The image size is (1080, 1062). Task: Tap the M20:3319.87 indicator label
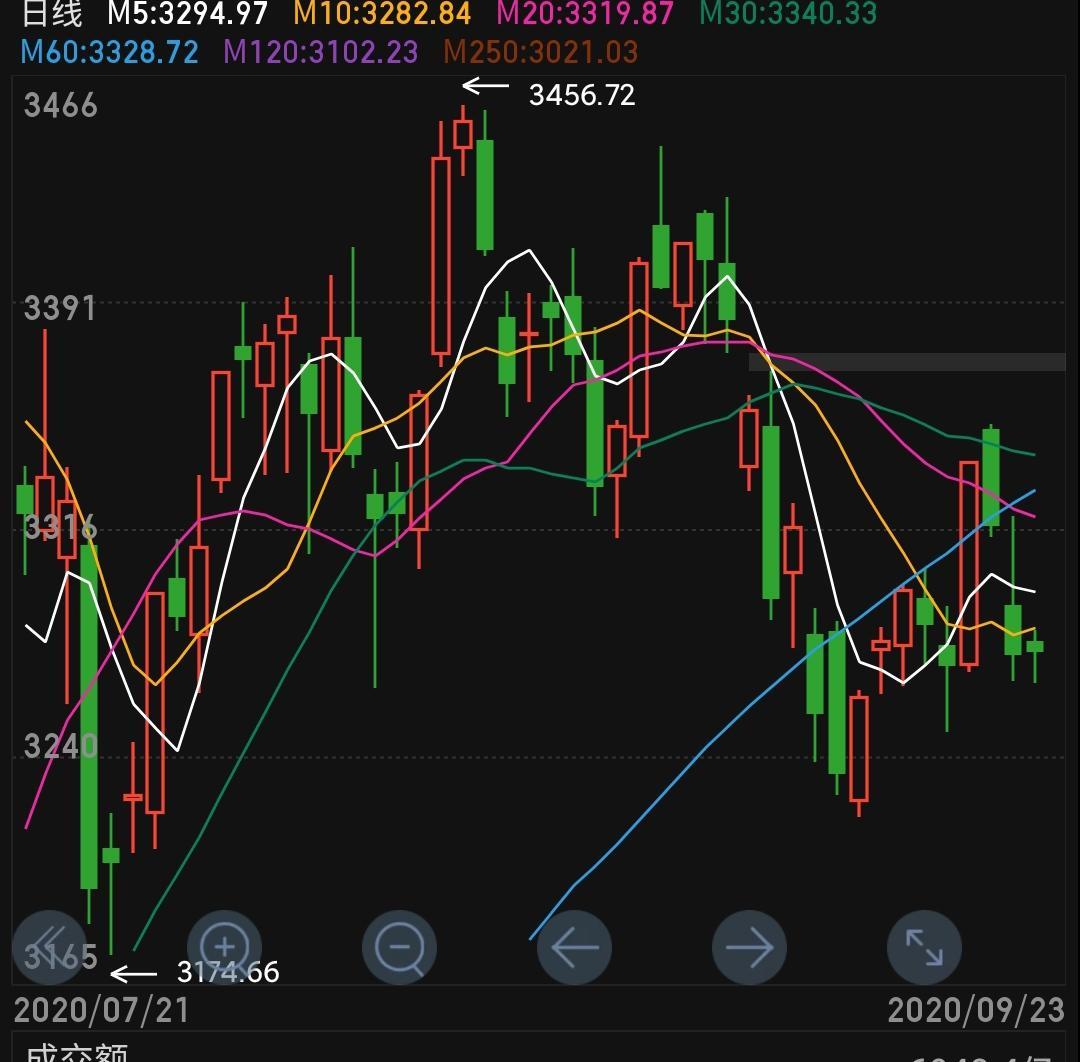point(585,13)
